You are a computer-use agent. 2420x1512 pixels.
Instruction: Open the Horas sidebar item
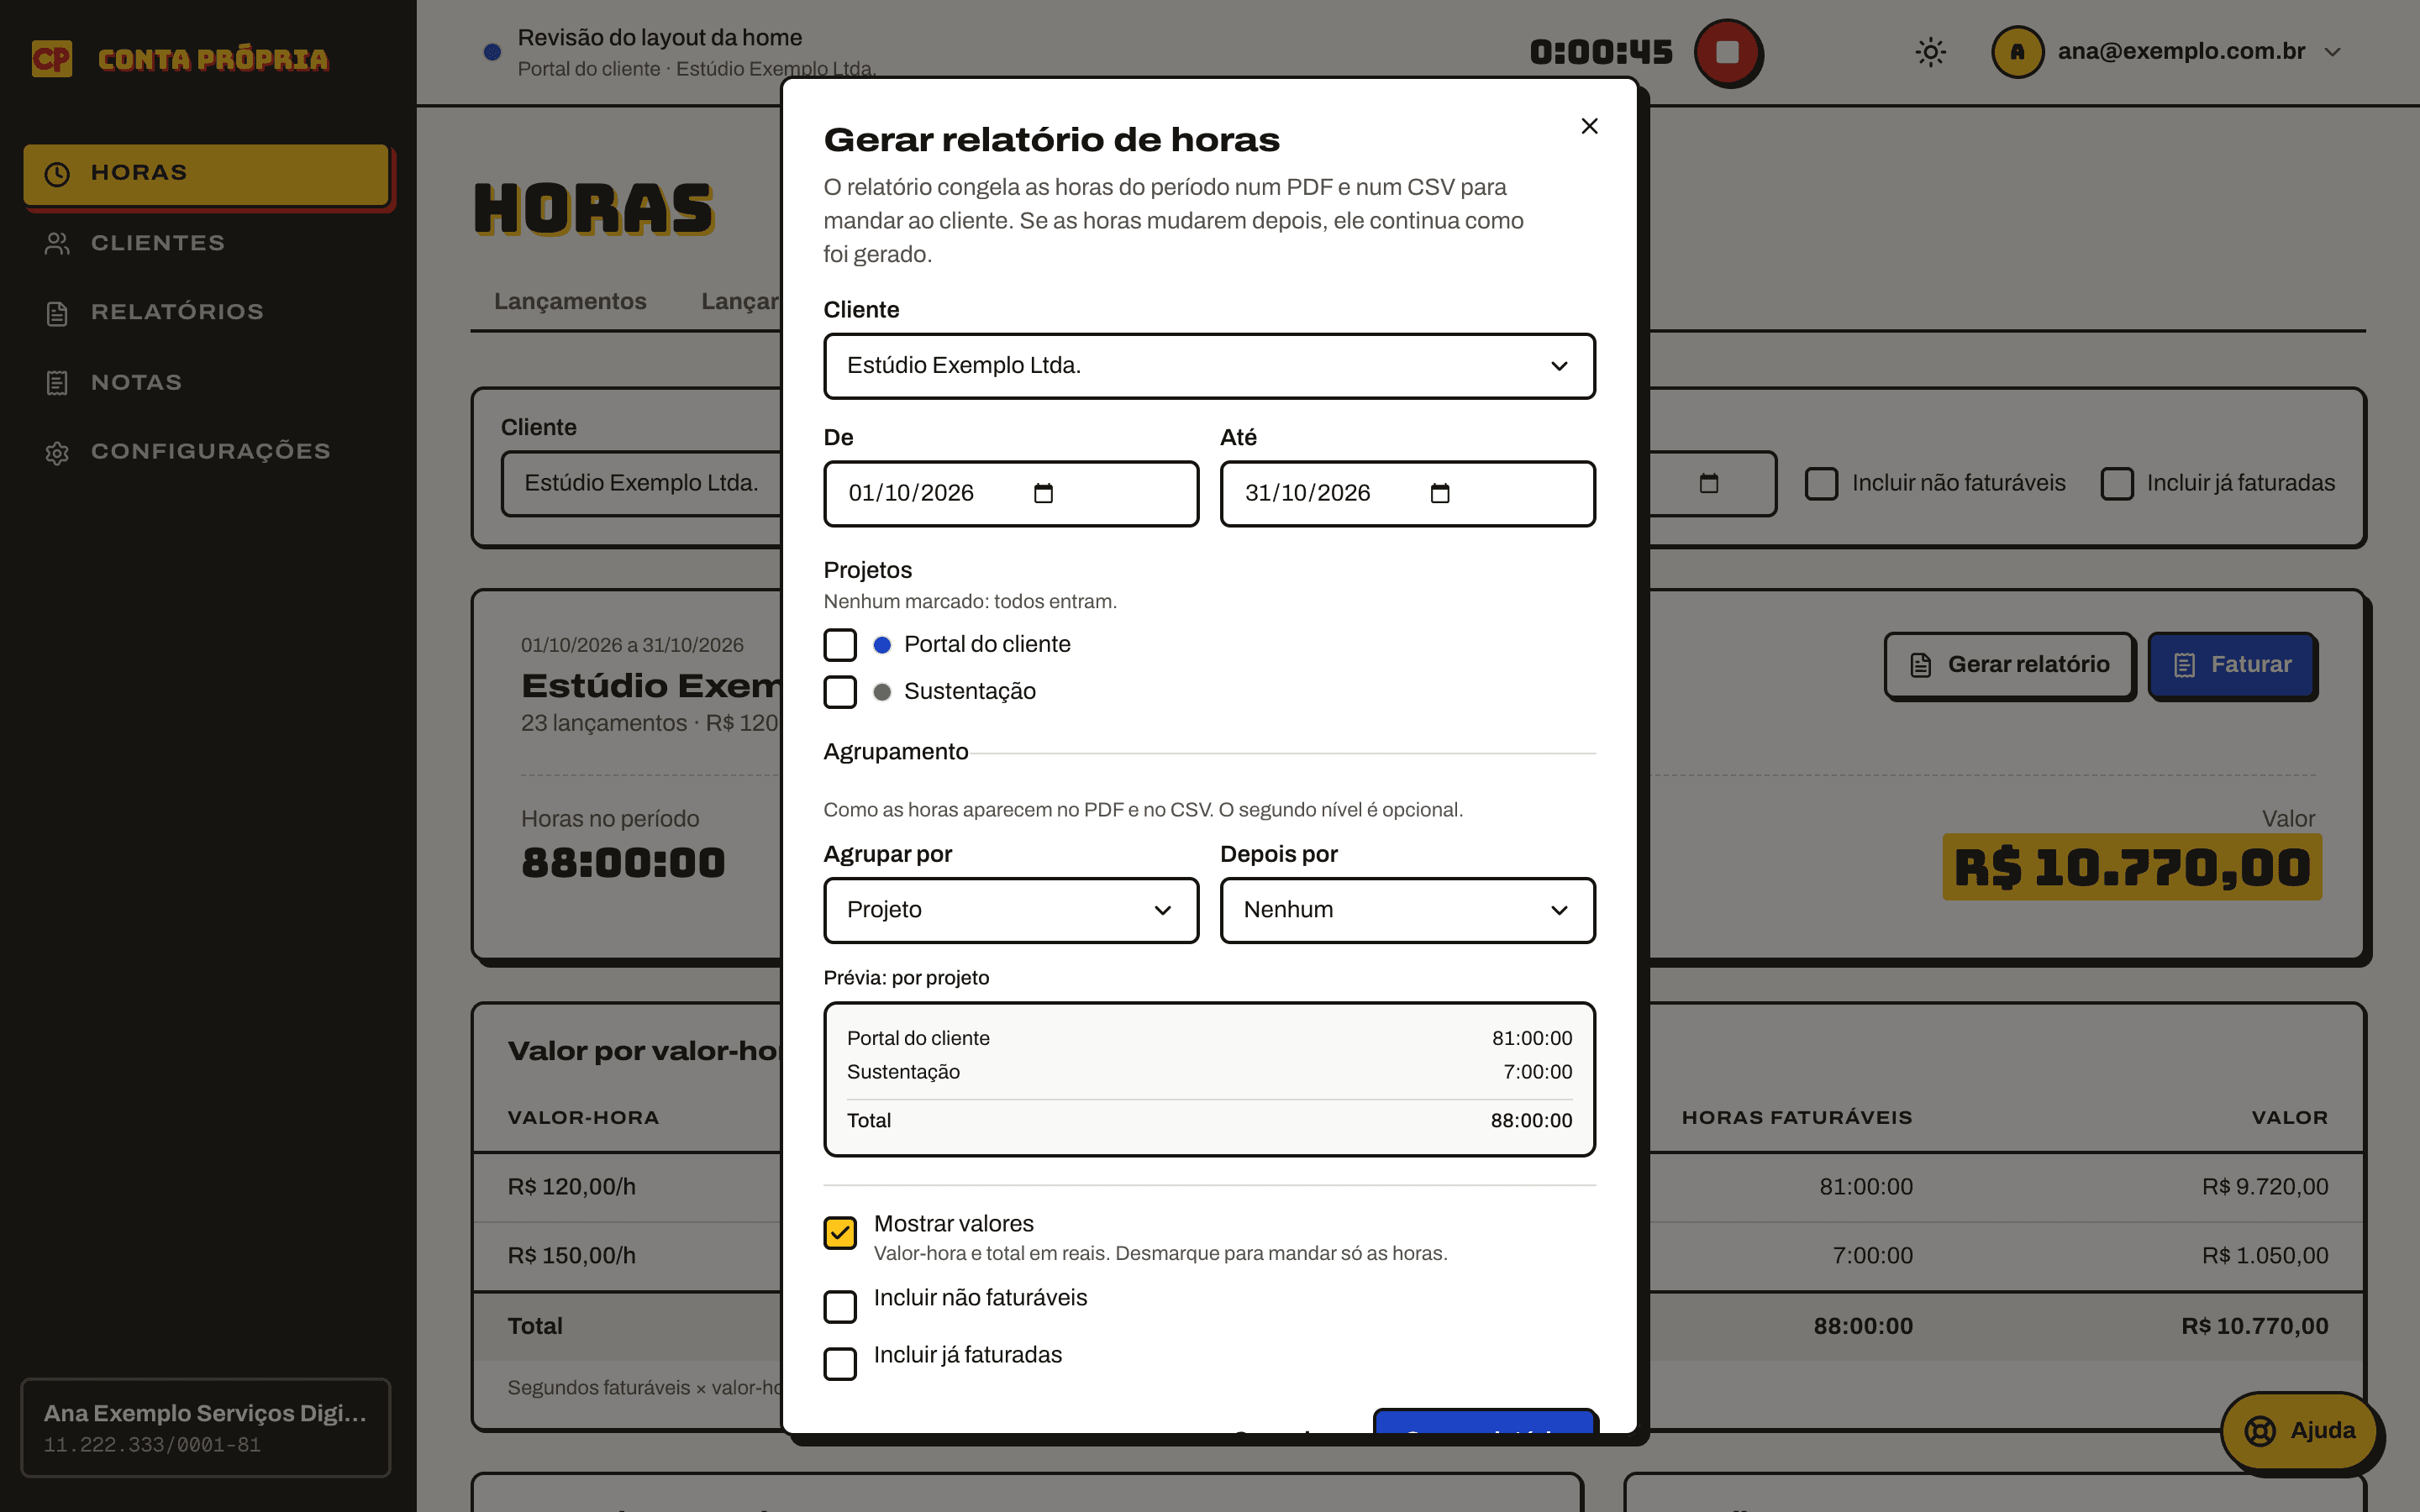coord(206,174)
